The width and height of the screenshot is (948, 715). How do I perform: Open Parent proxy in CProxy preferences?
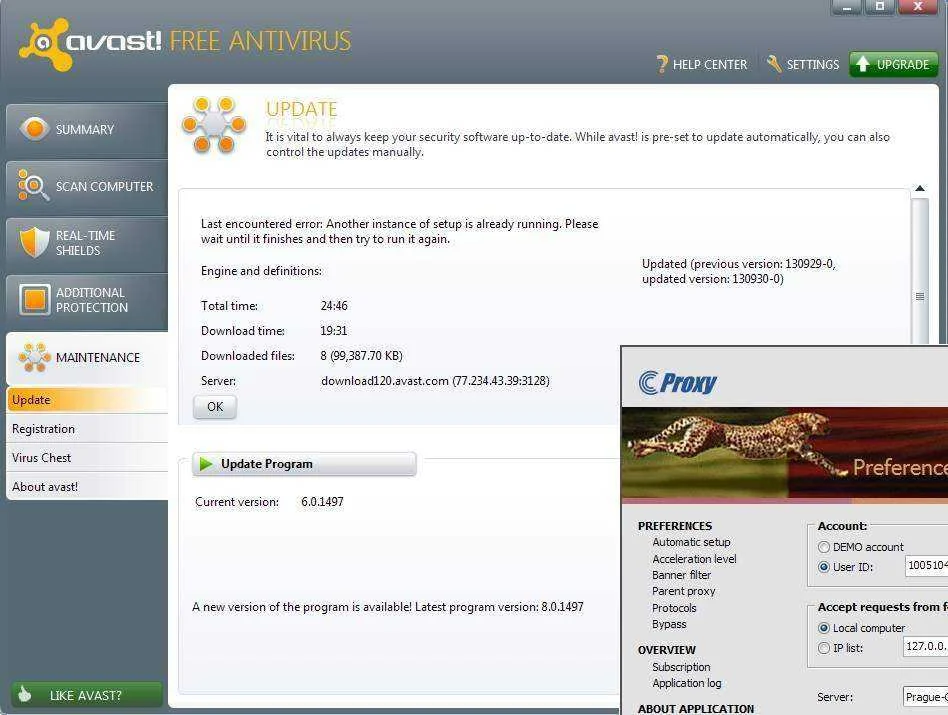tap(684, 591)
